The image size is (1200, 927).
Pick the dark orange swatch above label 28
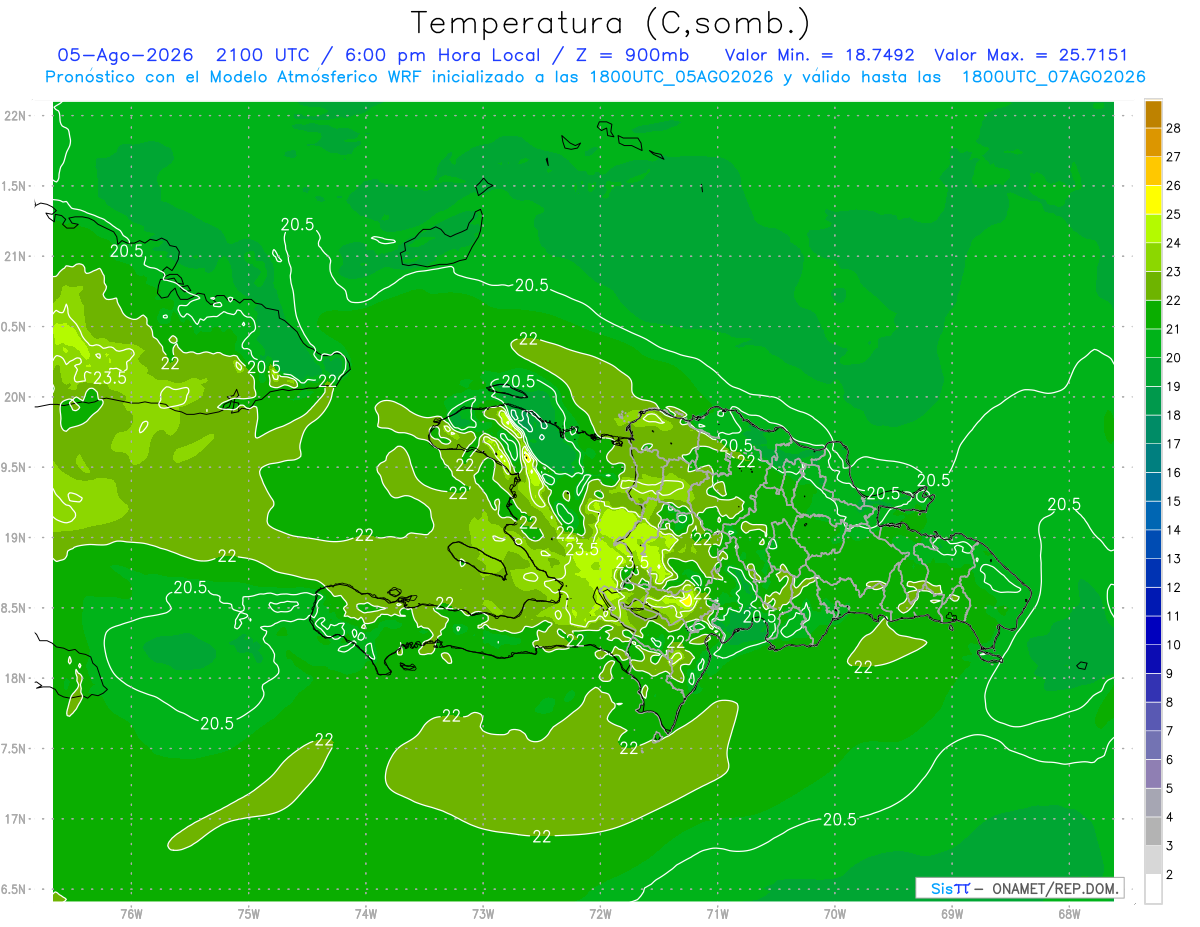(x=1153, y=114)
